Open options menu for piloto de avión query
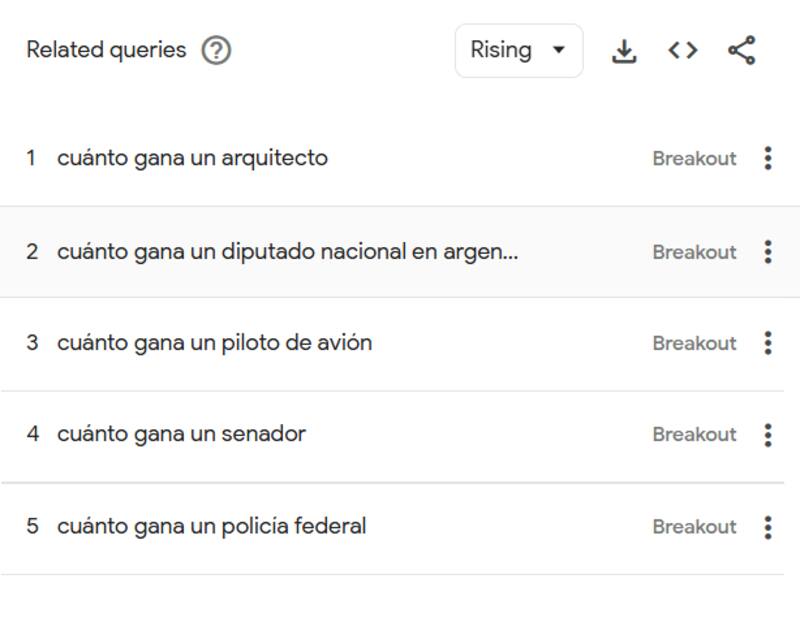This screenshot has width=800, height=622. pos(767,343)
